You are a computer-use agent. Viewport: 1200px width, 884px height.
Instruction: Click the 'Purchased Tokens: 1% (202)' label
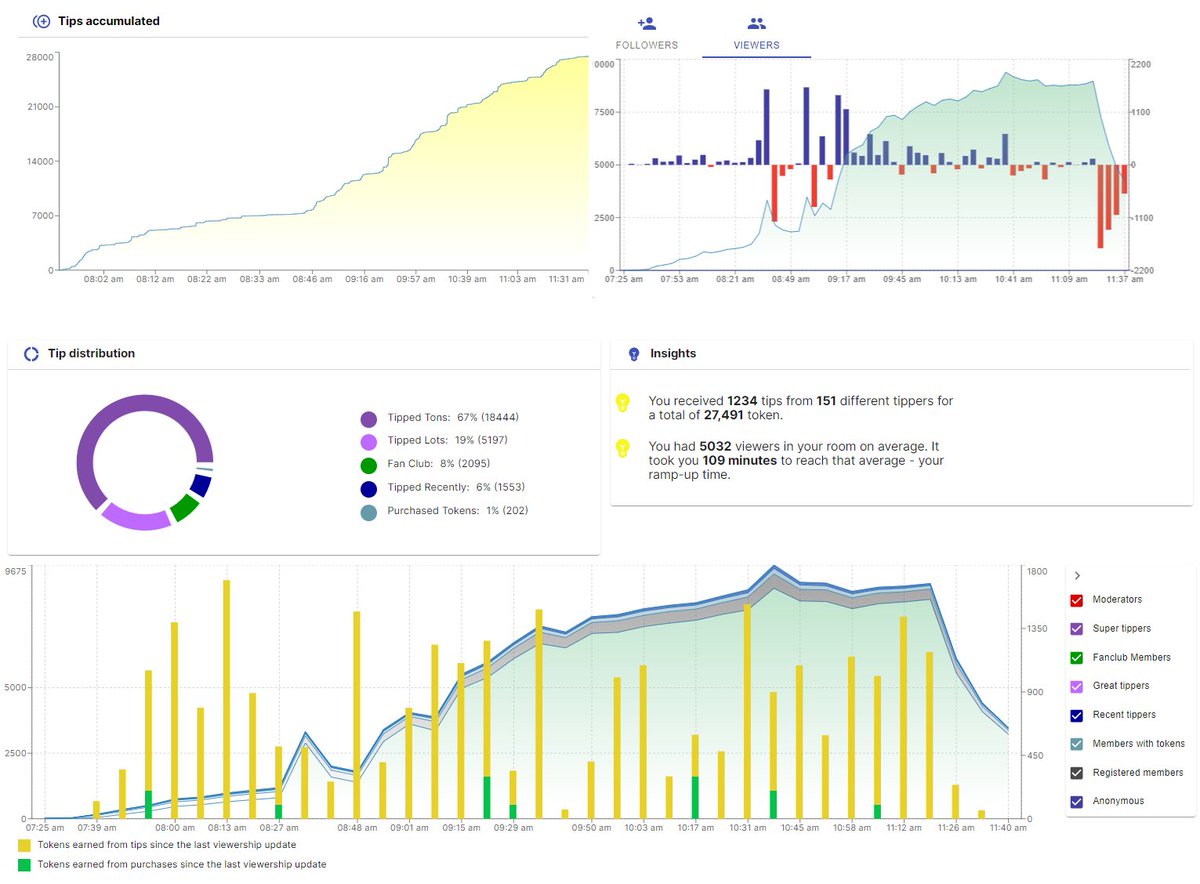coord(456,511)
